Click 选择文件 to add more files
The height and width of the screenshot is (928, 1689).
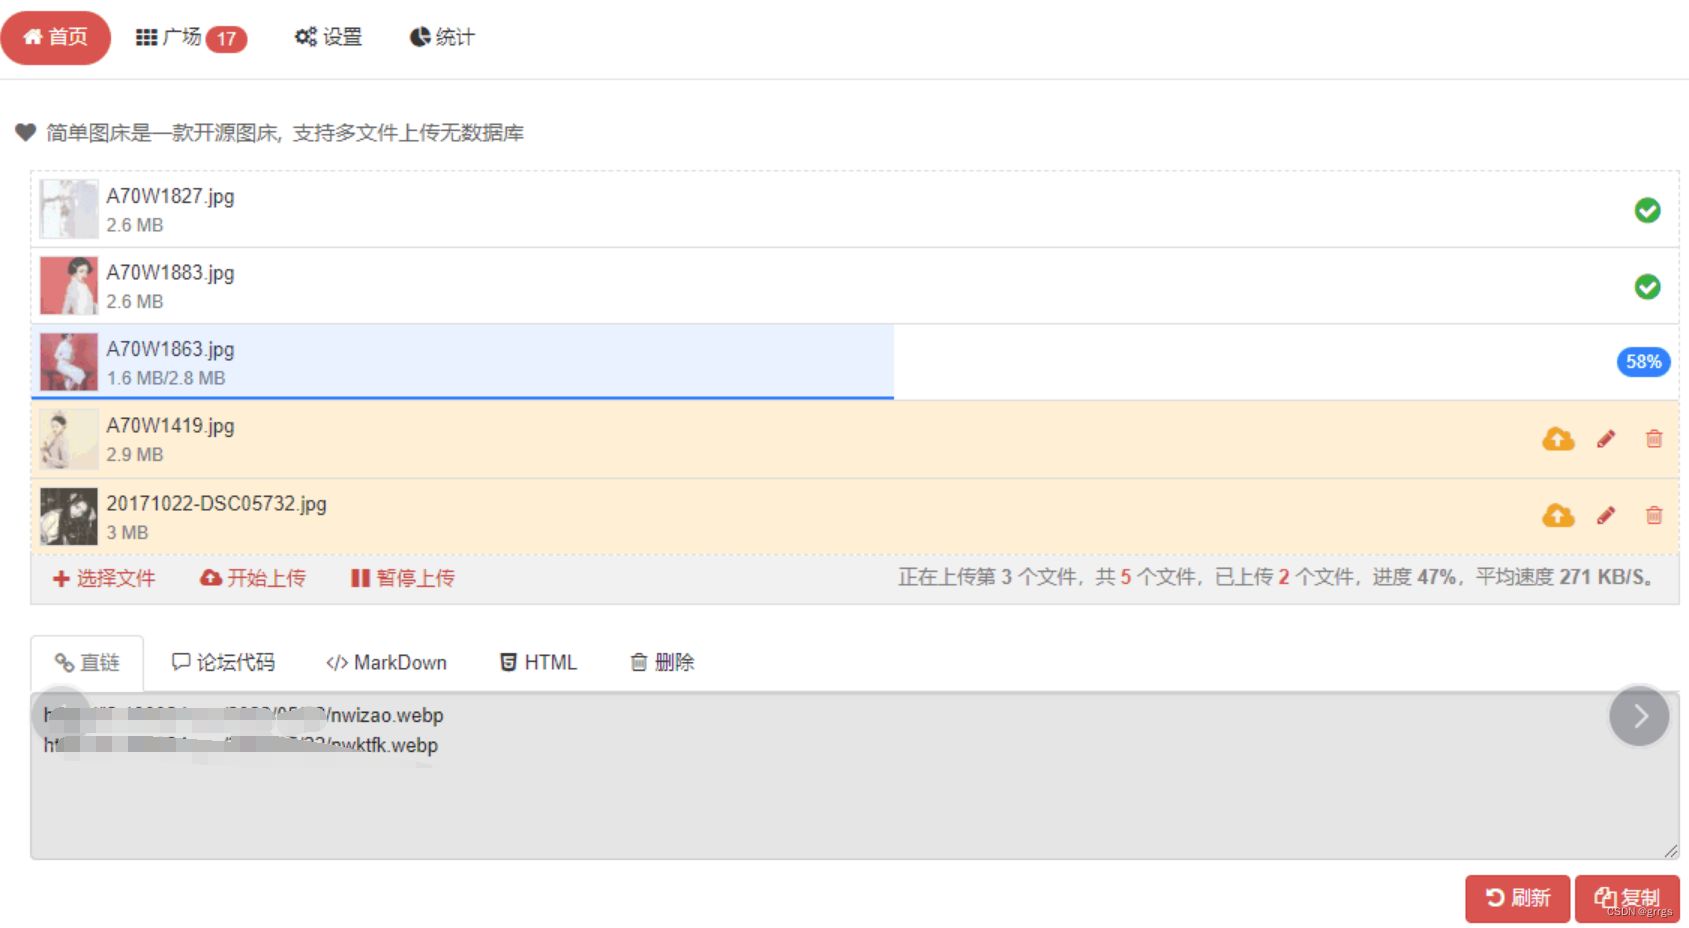[x=103, y=578]
